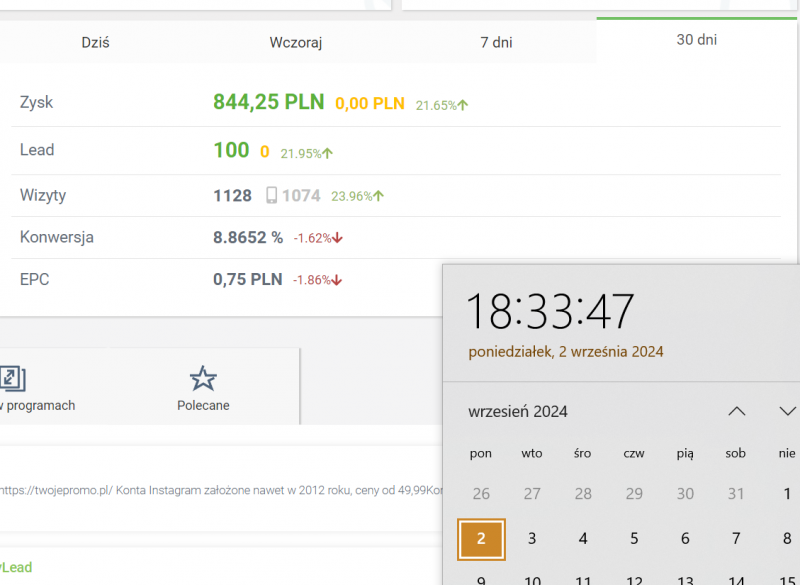Open month picker via 'wrzesień 2024' header

point(518,411)
